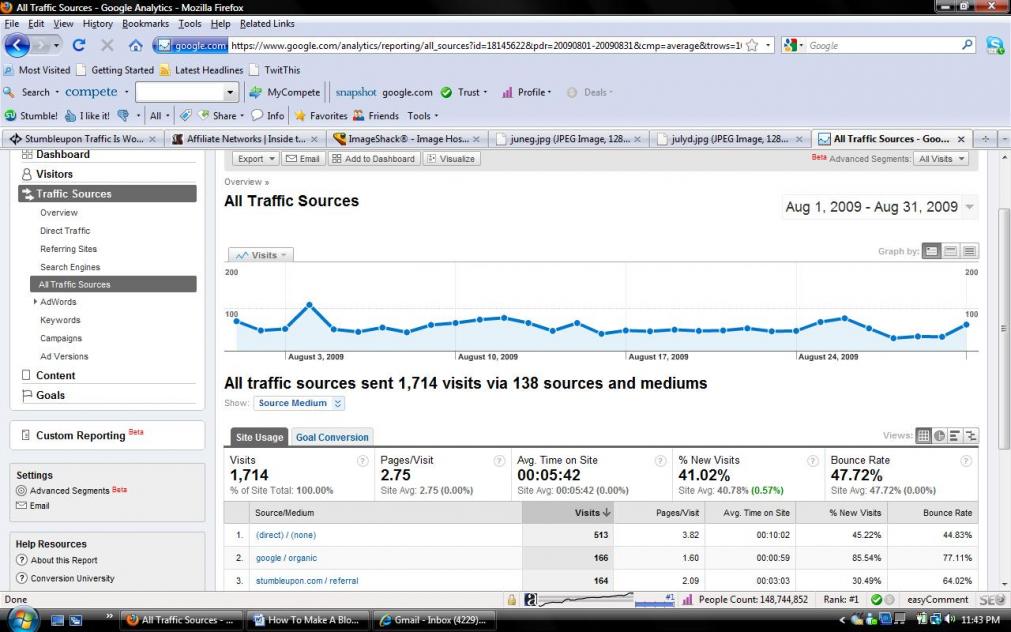The image size is (1011, 632).
Task: Go back with the browser Back arrow
Action: (x=17, y=45)
